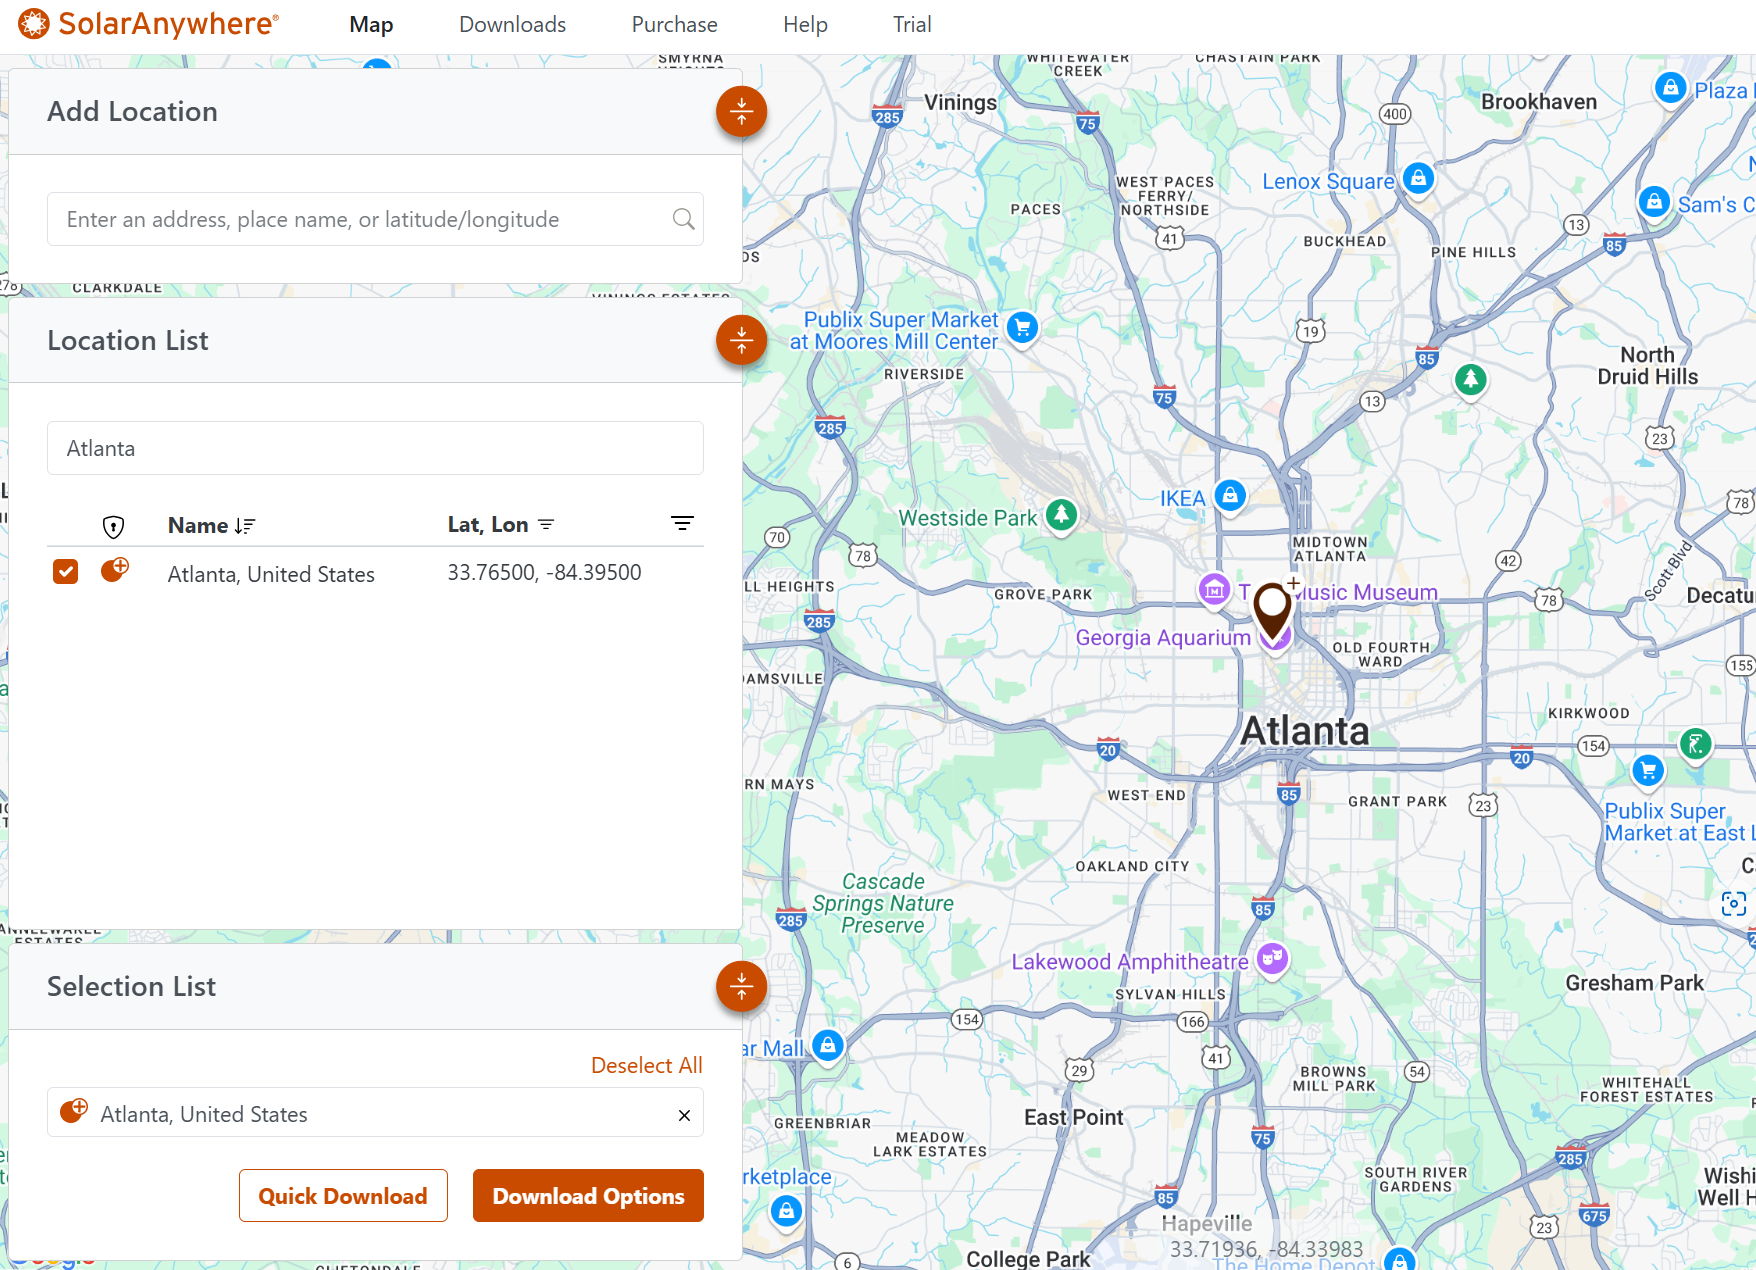This screenshot has height=1270, width=1756.
Task: Open the Lat, Lon column filter
Action: [x=546, y=525]
